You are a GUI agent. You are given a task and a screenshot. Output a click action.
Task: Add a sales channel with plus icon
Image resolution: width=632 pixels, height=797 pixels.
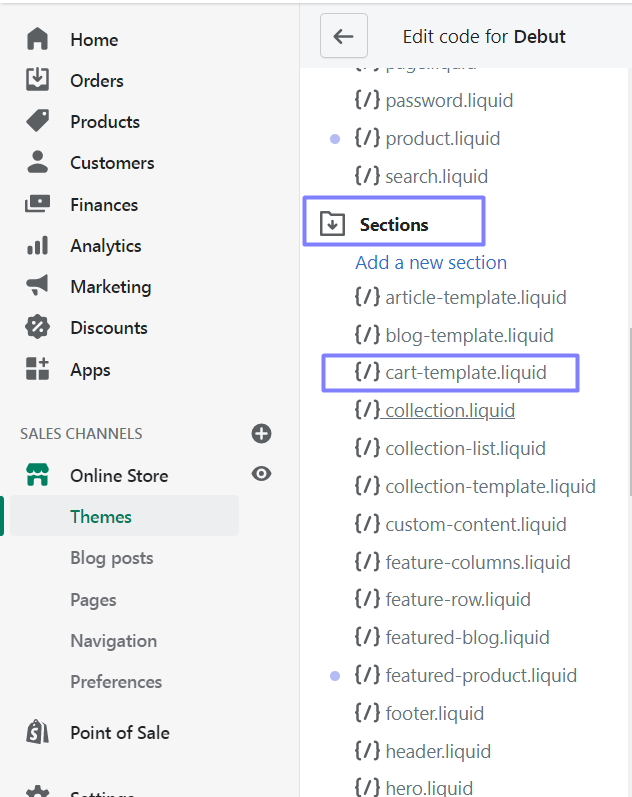pyautogui.click(x=261, y=434)
